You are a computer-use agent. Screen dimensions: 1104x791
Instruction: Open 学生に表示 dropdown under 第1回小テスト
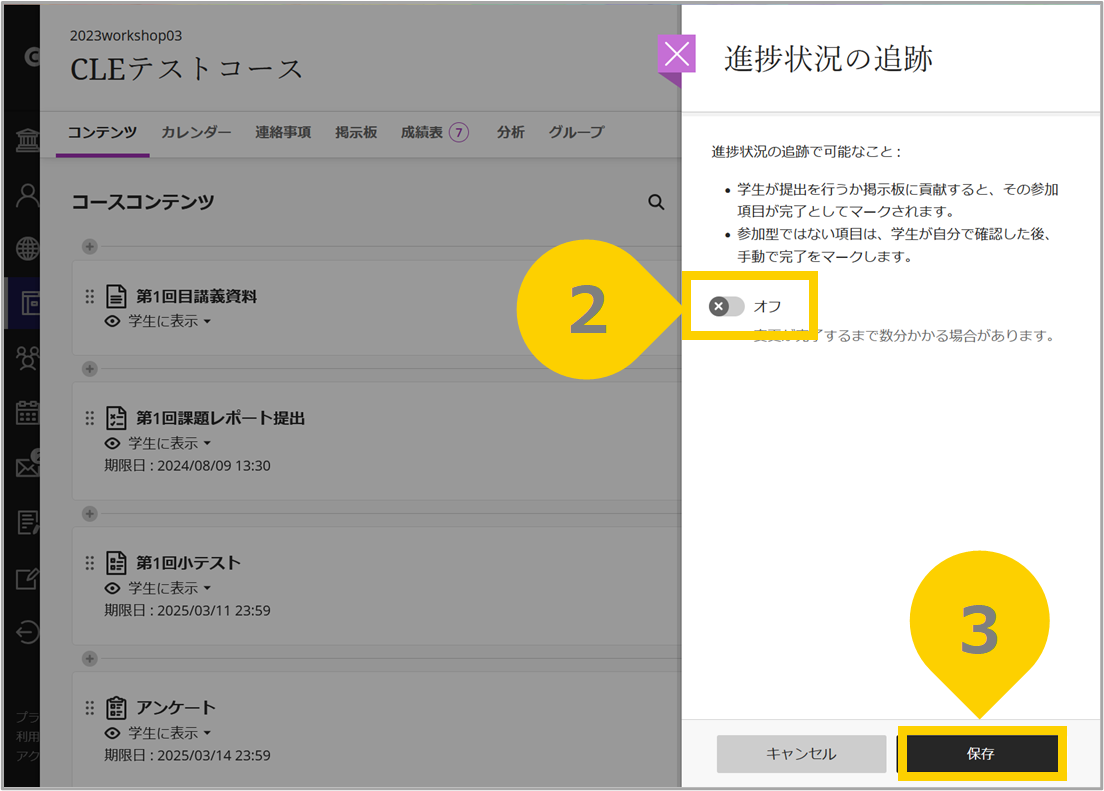coord(170,588)
